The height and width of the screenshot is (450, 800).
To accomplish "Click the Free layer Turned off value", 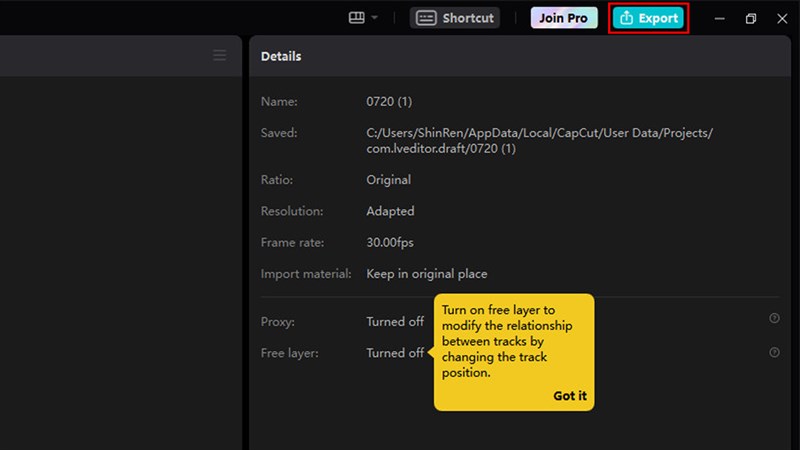I will tap(395, 353).
